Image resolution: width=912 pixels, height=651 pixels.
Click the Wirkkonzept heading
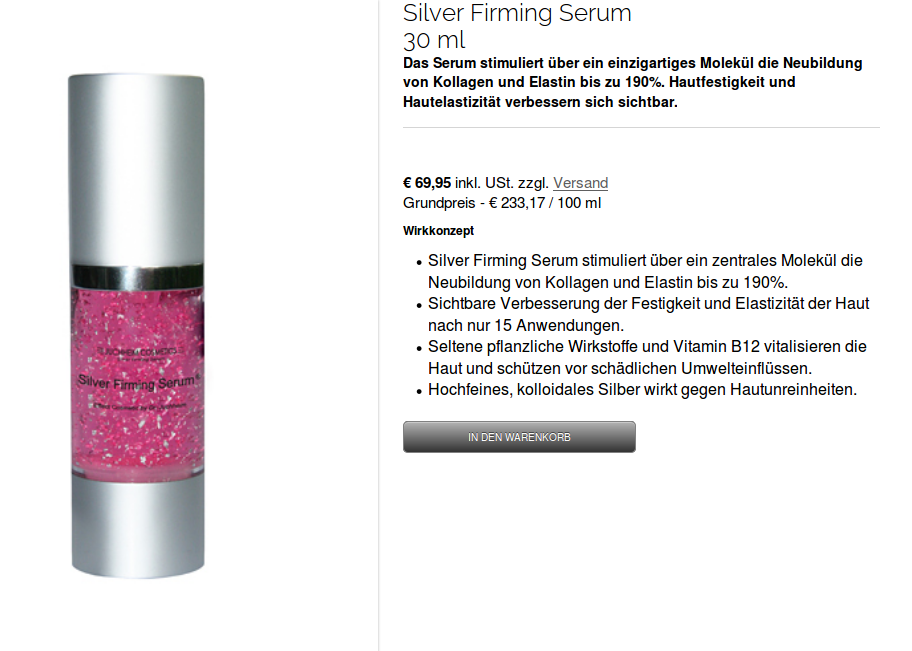(439, 231)
